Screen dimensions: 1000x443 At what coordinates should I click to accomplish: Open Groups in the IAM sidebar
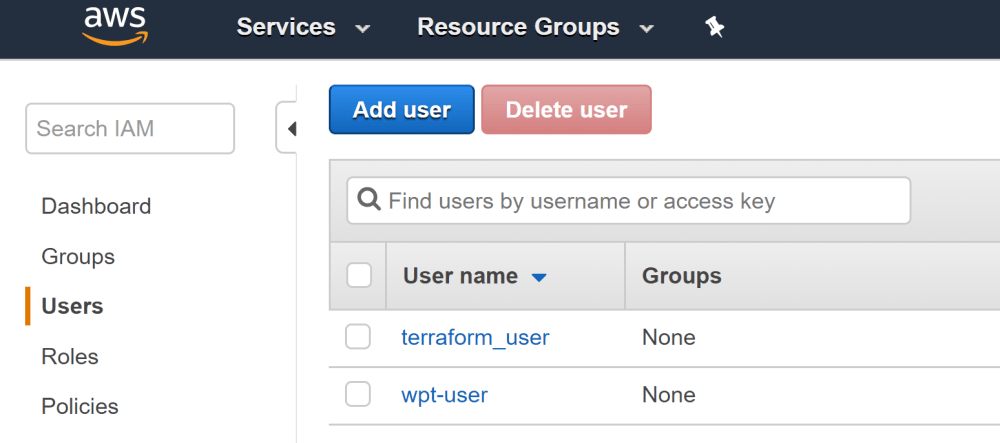point(78,256)
